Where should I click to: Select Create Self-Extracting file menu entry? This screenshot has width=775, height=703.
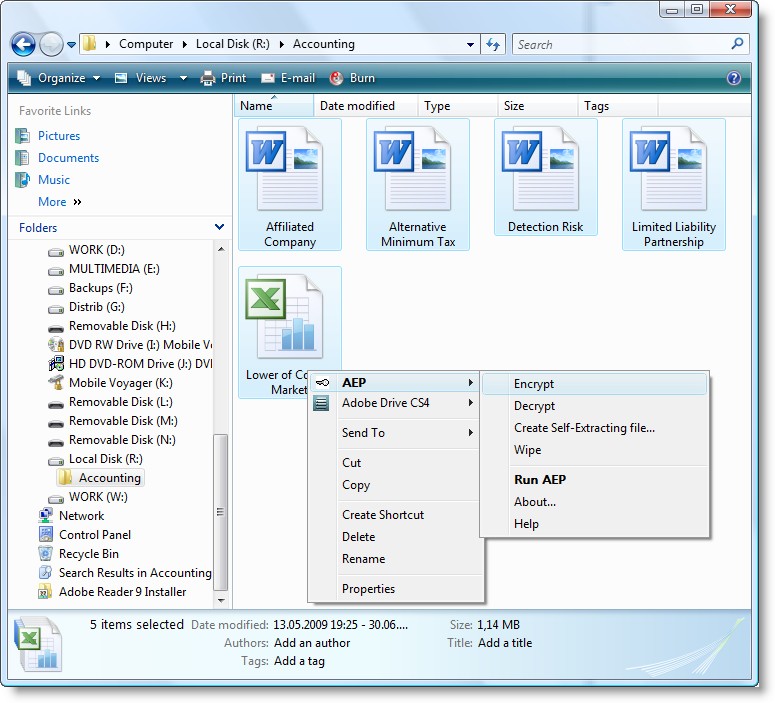click(x=584, y=428)
